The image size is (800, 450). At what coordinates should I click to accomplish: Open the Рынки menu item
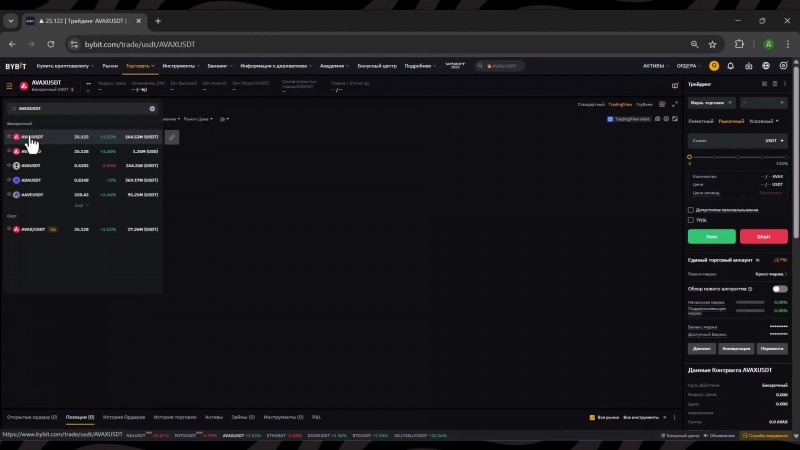(x=110, y=66)
